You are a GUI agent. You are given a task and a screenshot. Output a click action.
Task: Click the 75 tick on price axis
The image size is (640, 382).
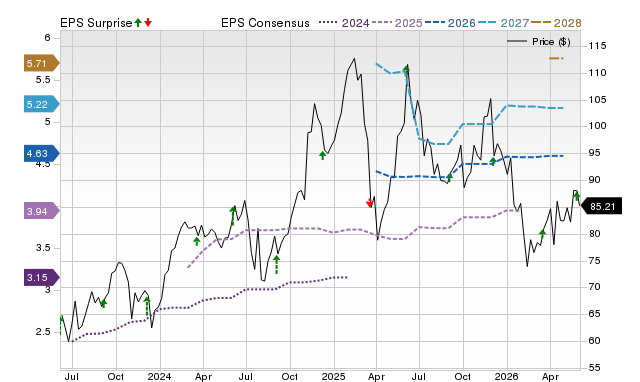(594, 260)
